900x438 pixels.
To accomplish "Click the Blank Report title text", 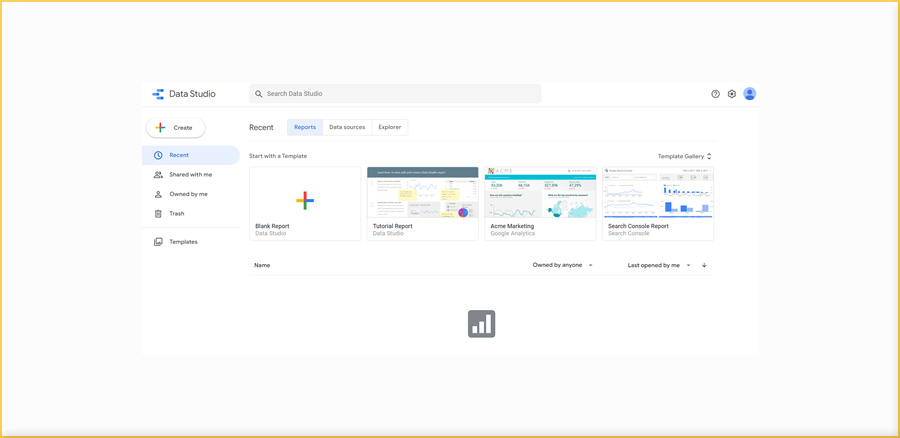I will pos(272,226).
